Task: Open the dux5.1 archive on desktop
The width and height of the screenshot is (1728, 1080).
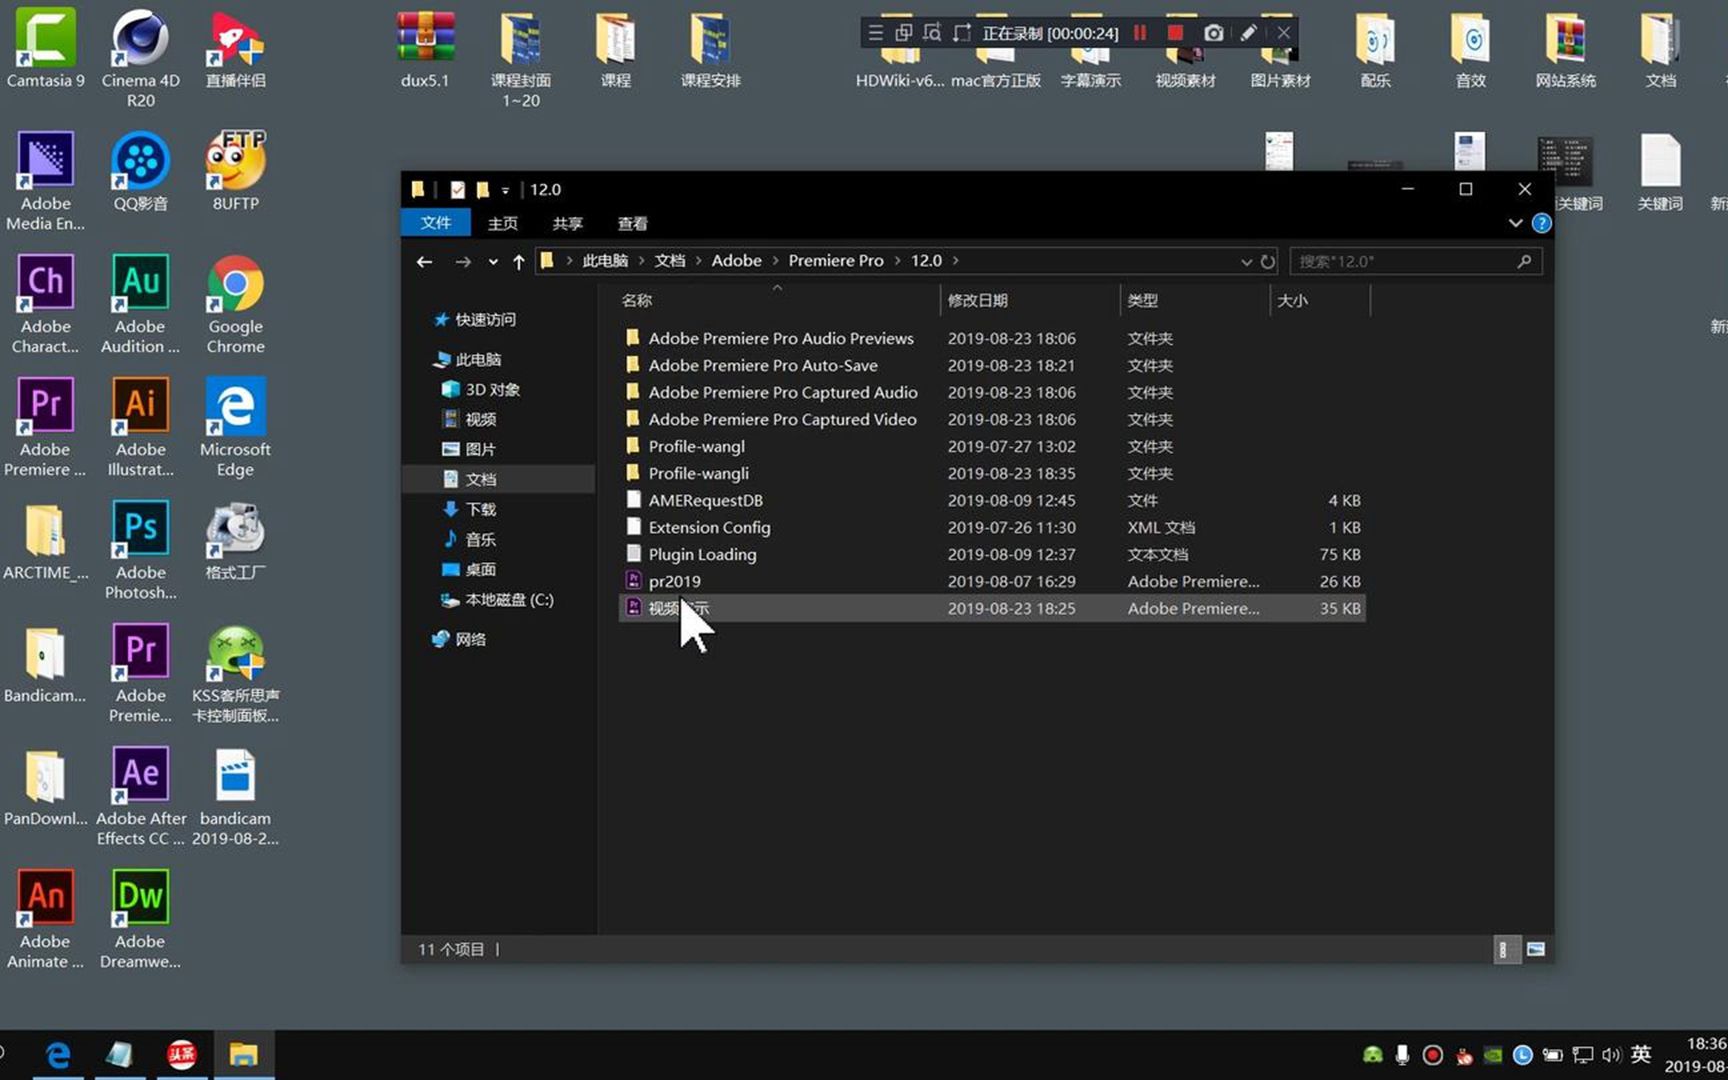Action: pyautogui.click(x=425, y=48)
